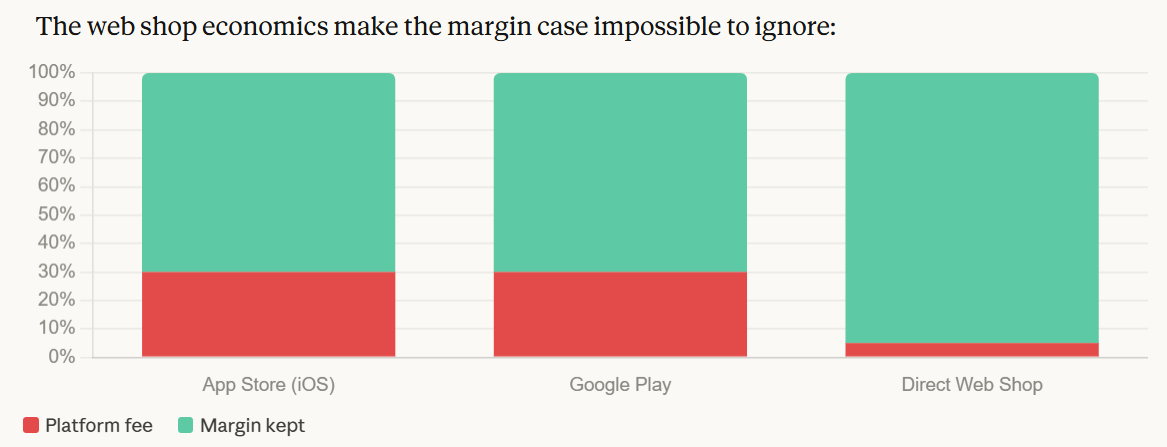Viewport: 1167px width, 447px height.
Task: Click the 70% y-axis label
Action: [x=56, y=158]
